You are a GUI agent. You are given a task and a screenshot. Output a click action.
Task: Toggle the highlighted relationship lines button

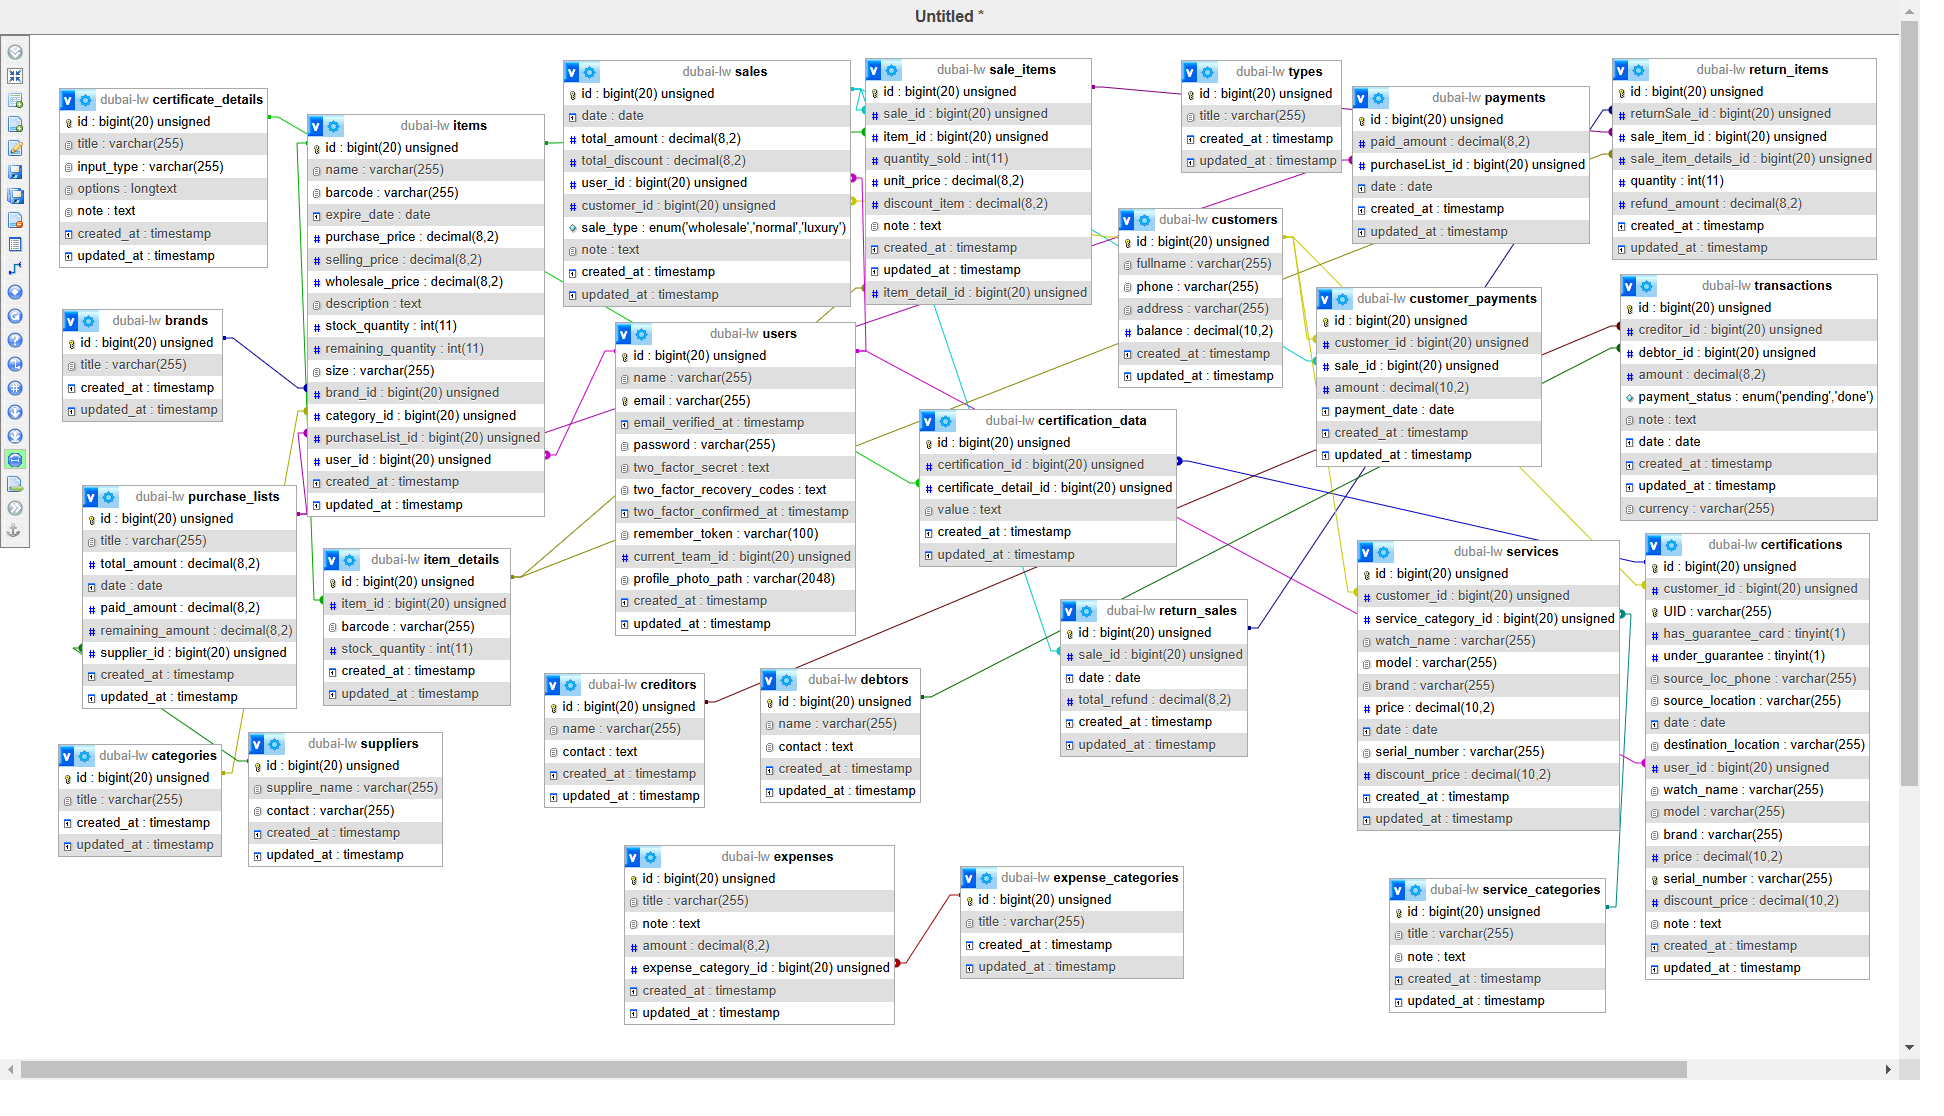pos(15,460)
